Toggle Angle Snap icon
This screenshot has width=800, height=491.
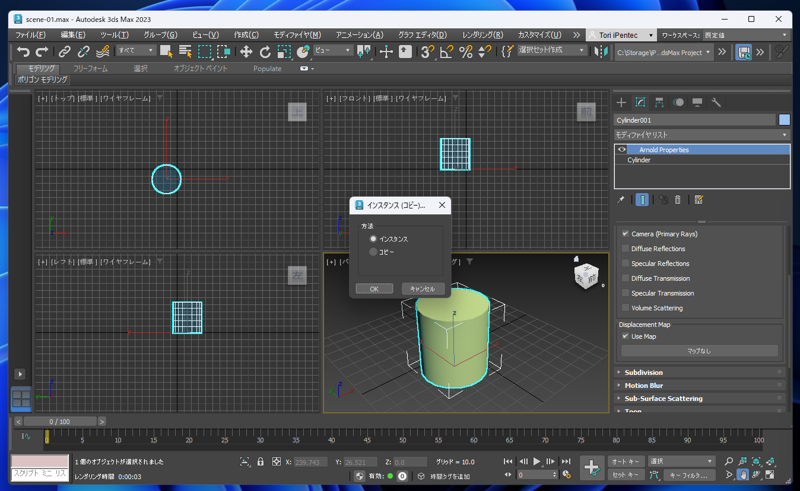[446, 52]
